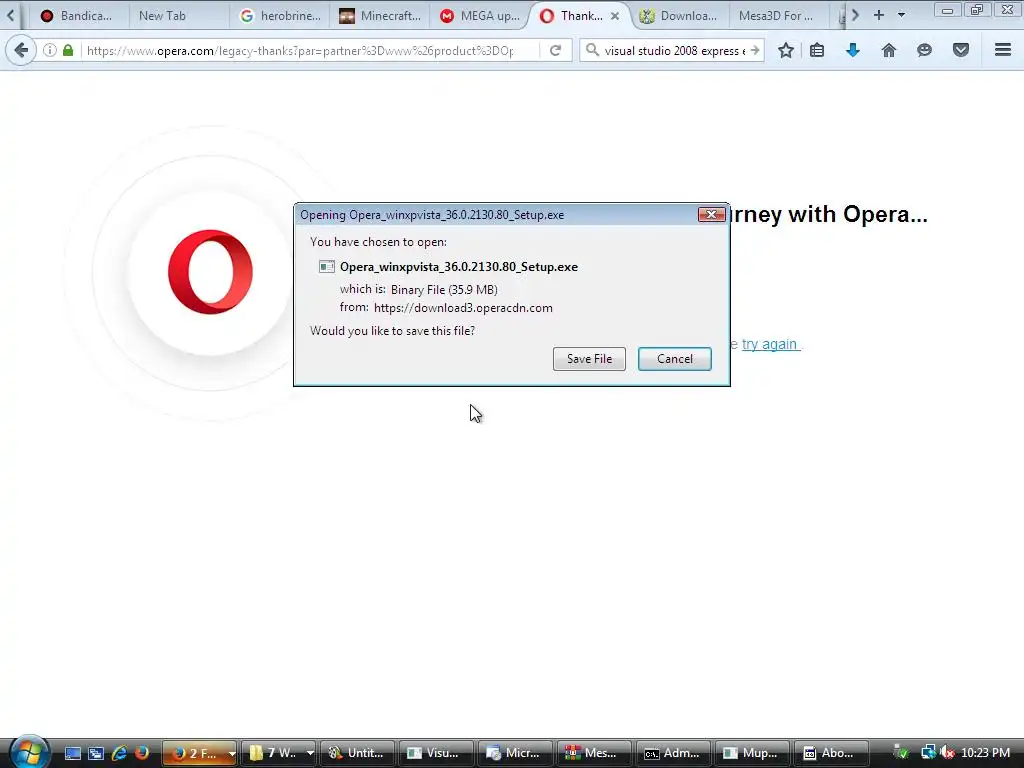Submit search with the go arrow
Image resolution: width=1024 pixels, height=768 pixels.
pyautogui.click(x=754, y=50)
